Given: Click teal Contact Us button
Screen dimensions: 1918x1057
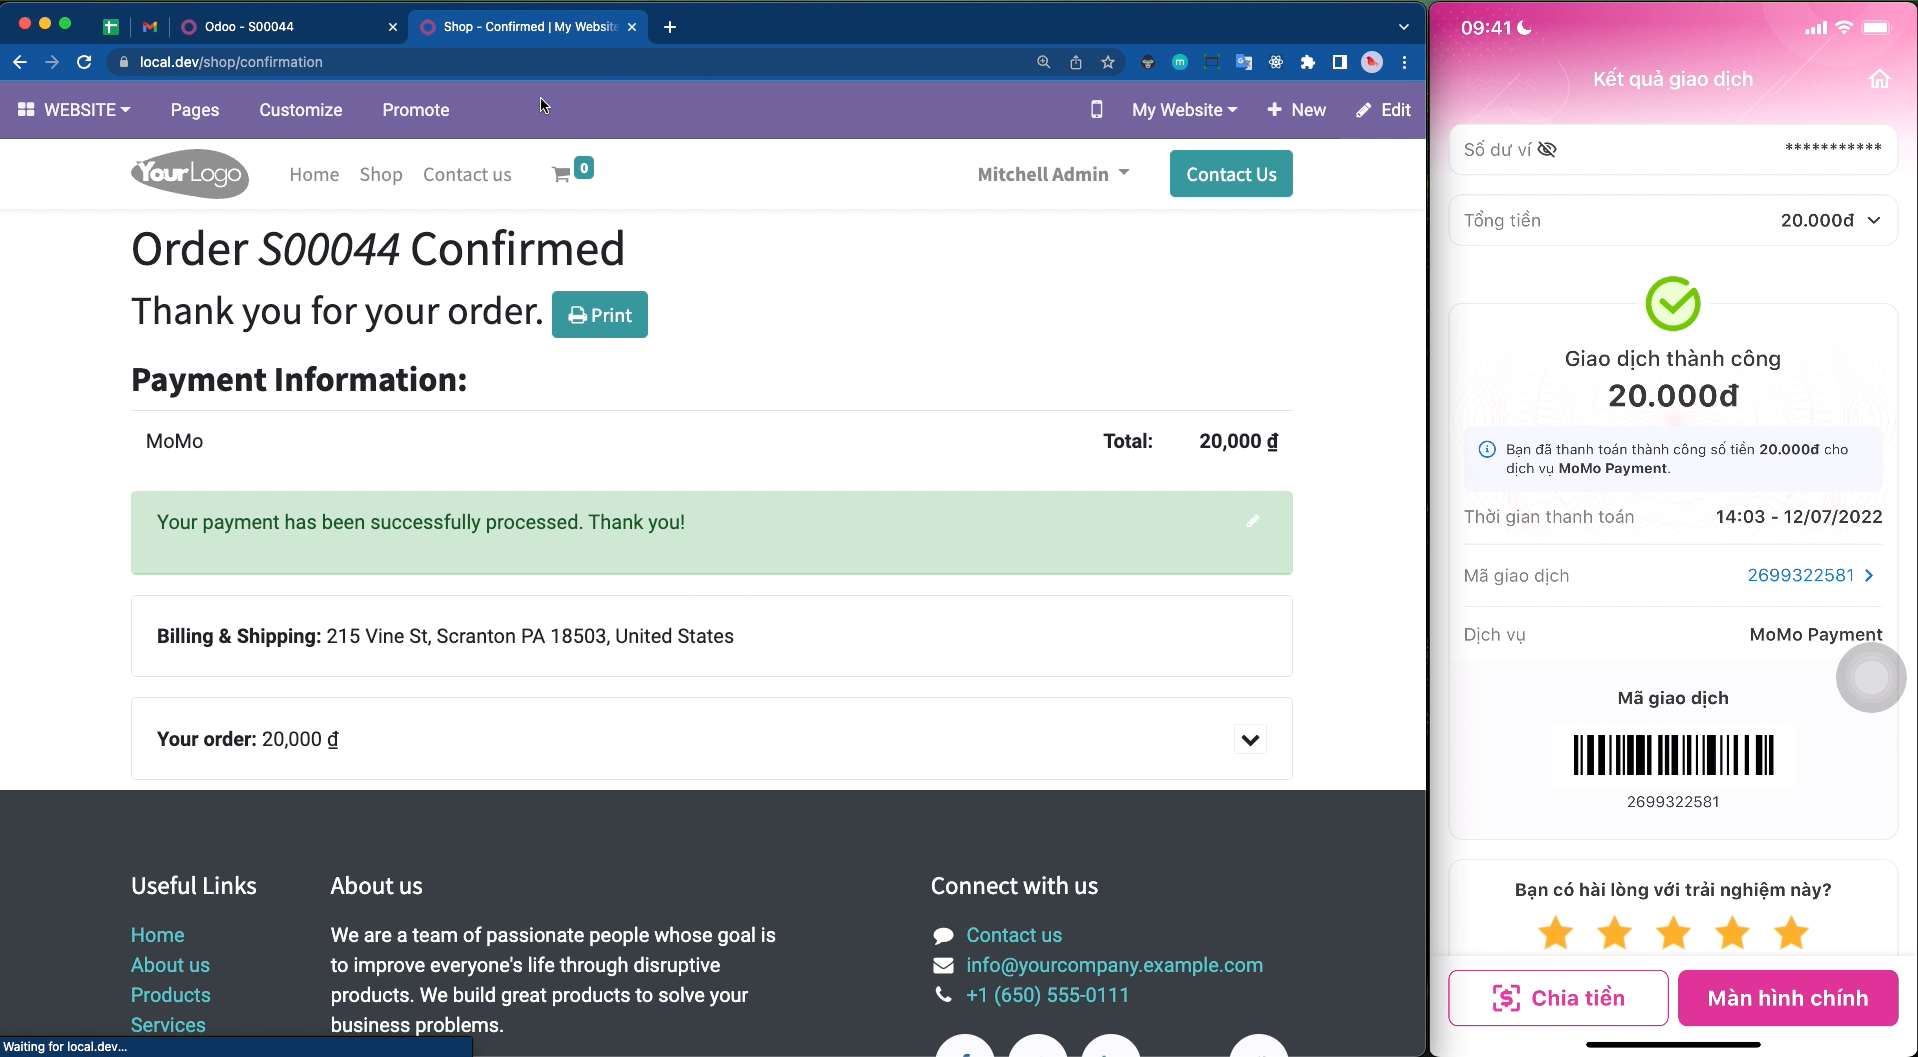Looking at the screenshot, I should tap(1231, 174).
